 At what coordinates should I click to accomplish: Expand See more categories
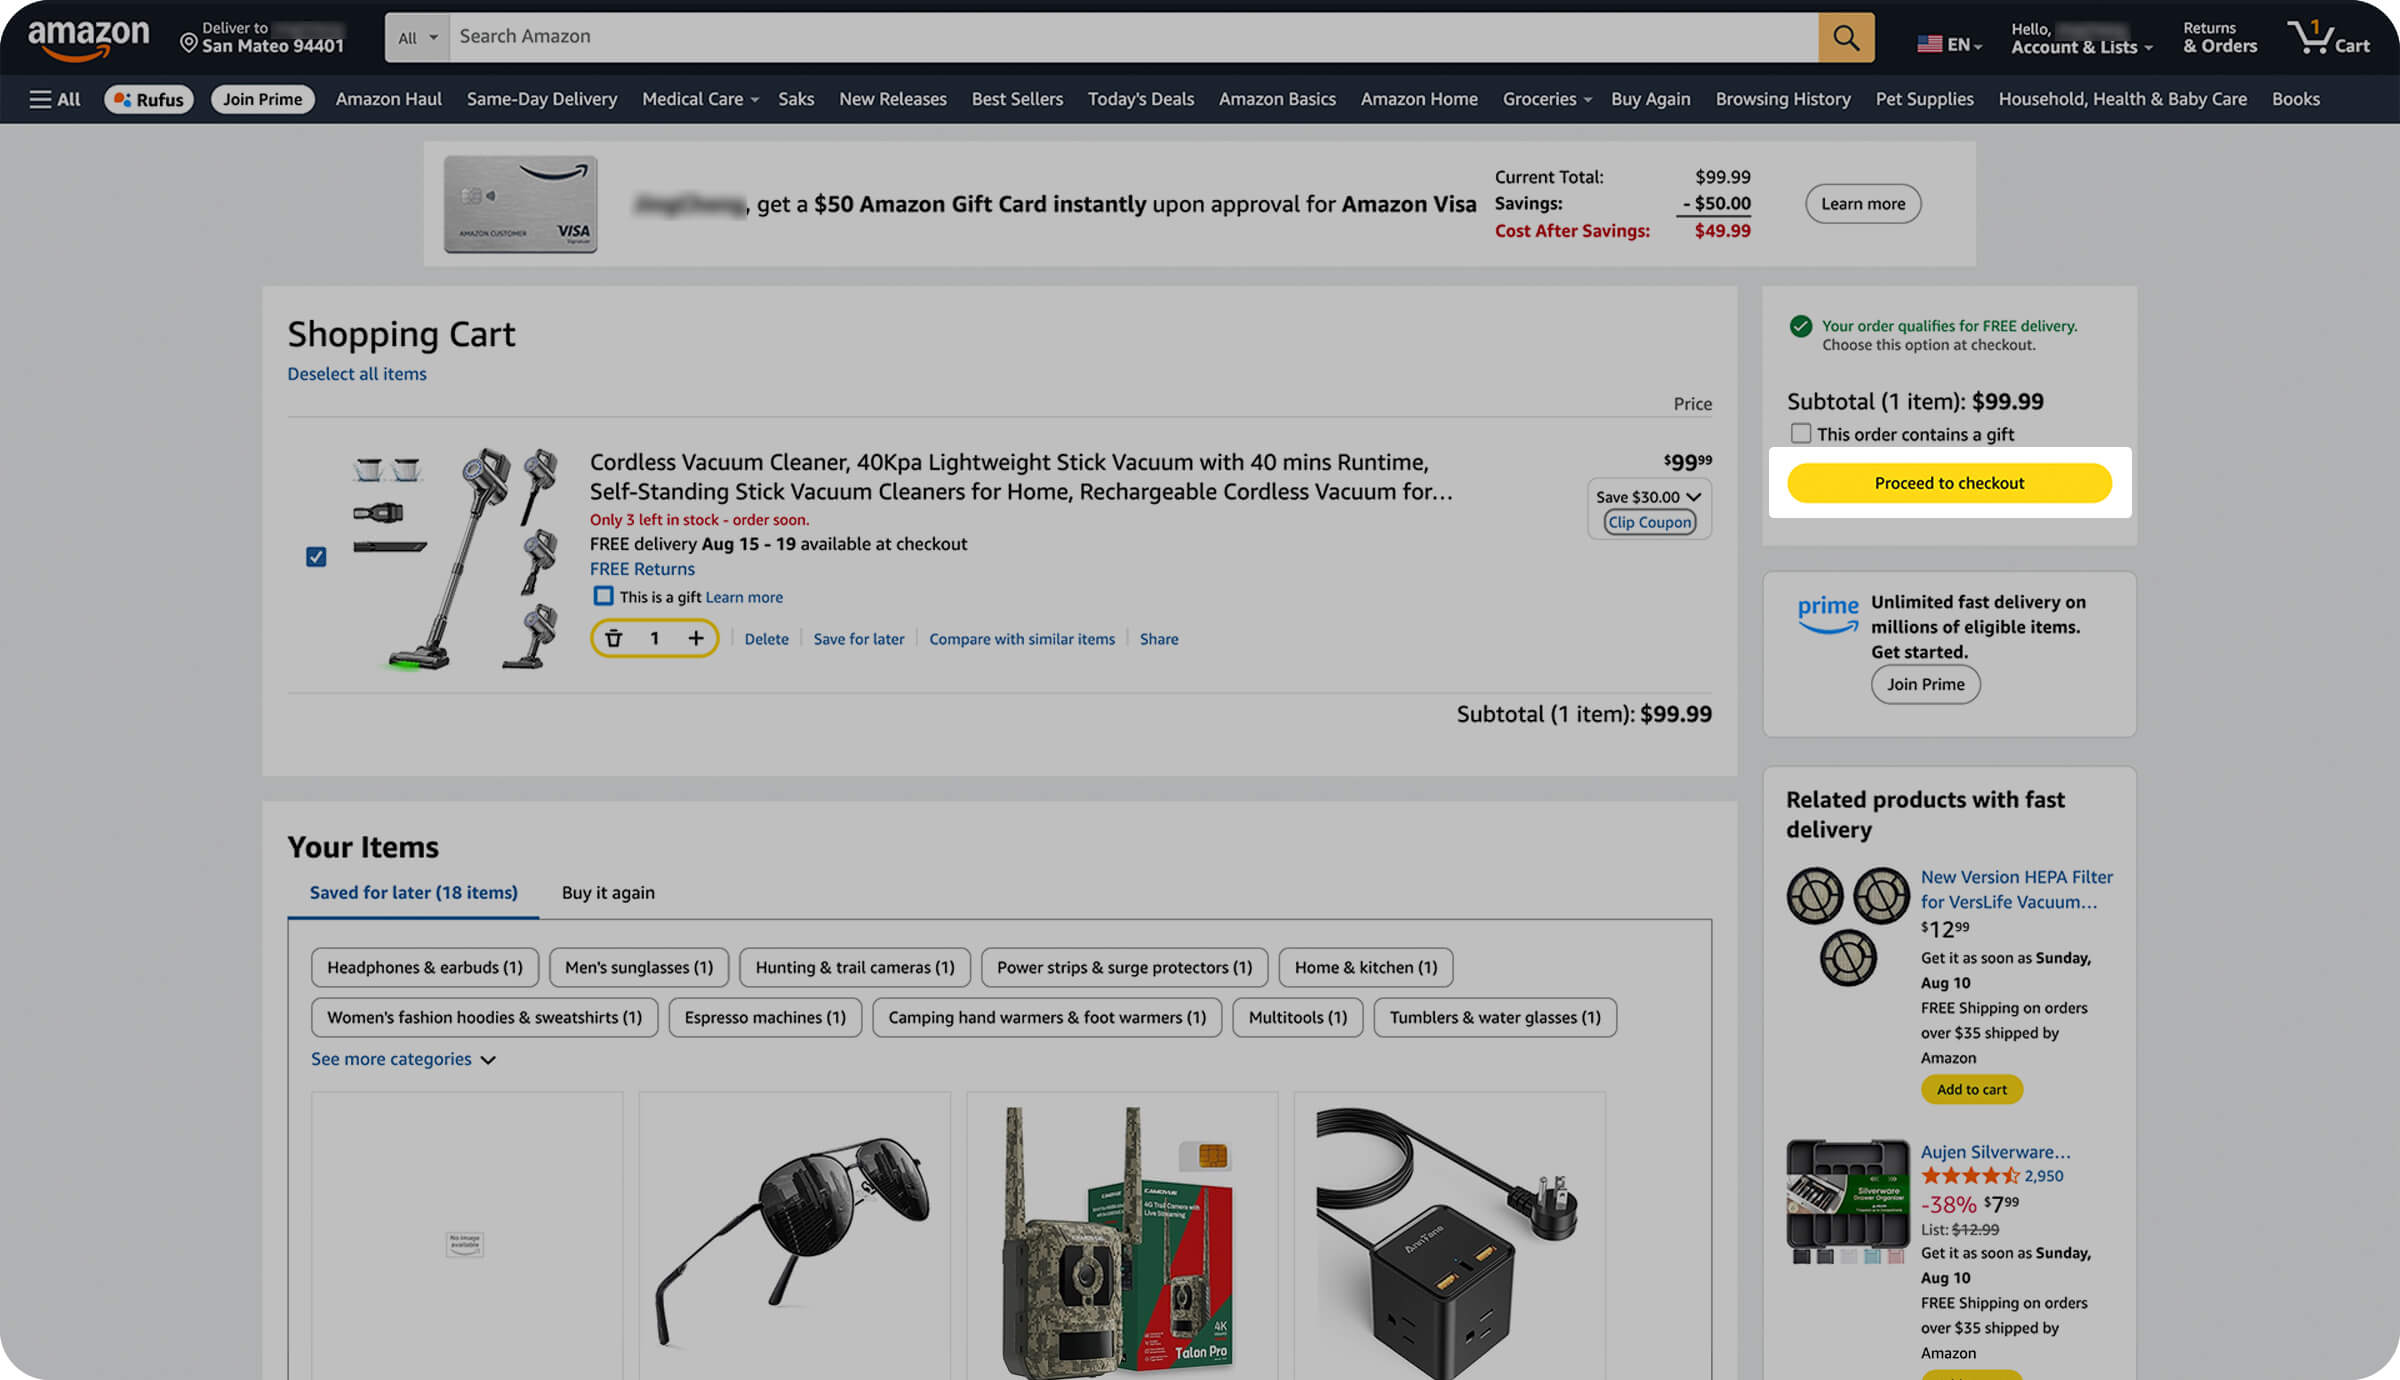click(403, 1059)
